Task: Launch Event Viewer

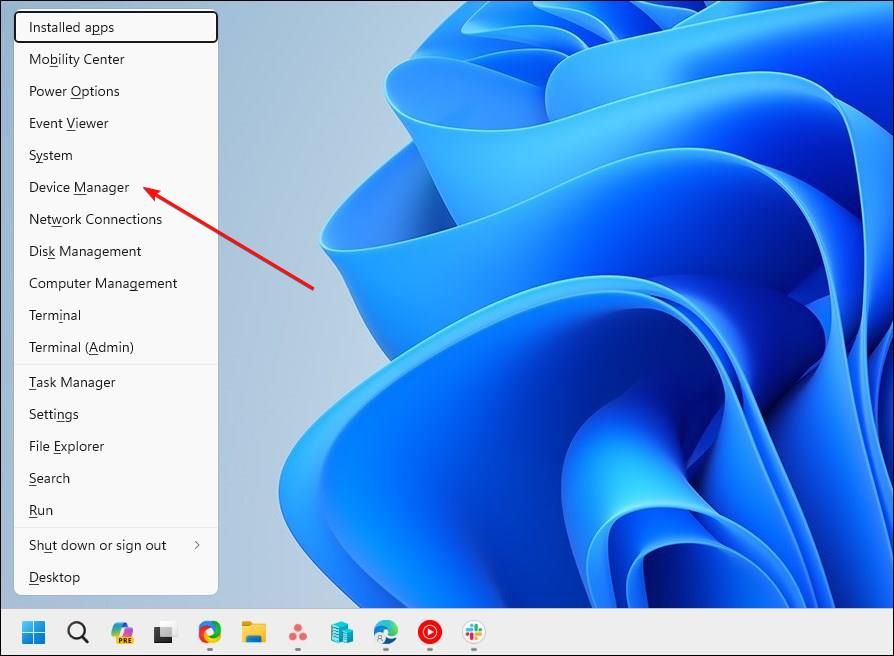Action: tap(68, 123)
